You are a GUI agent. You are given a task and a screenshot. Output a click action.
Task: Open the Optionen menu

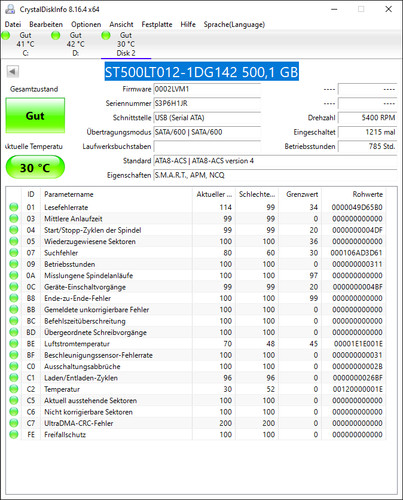click(x=86, y=24)
